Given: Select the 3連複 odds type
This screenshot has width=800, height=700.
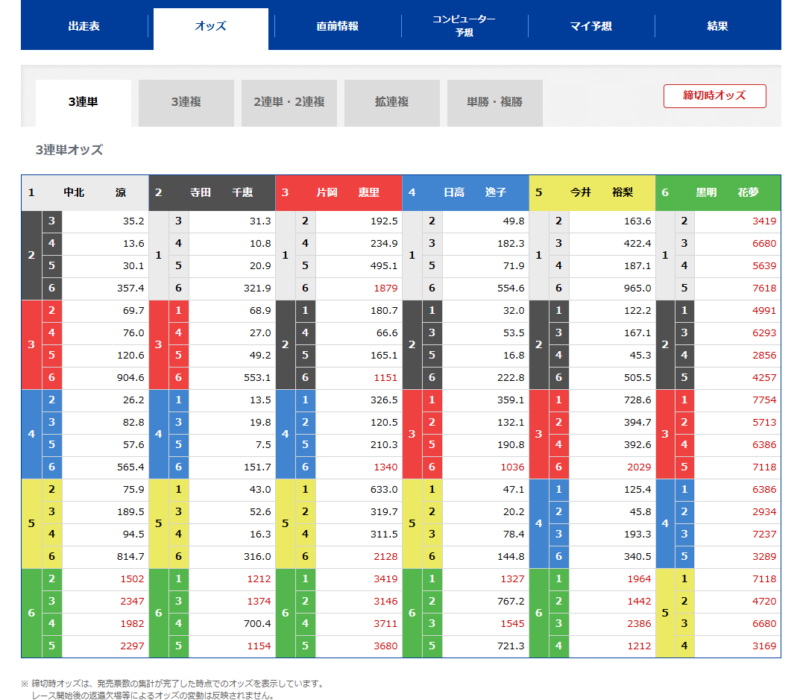Looking at the screenshot, I should [186, 102].
